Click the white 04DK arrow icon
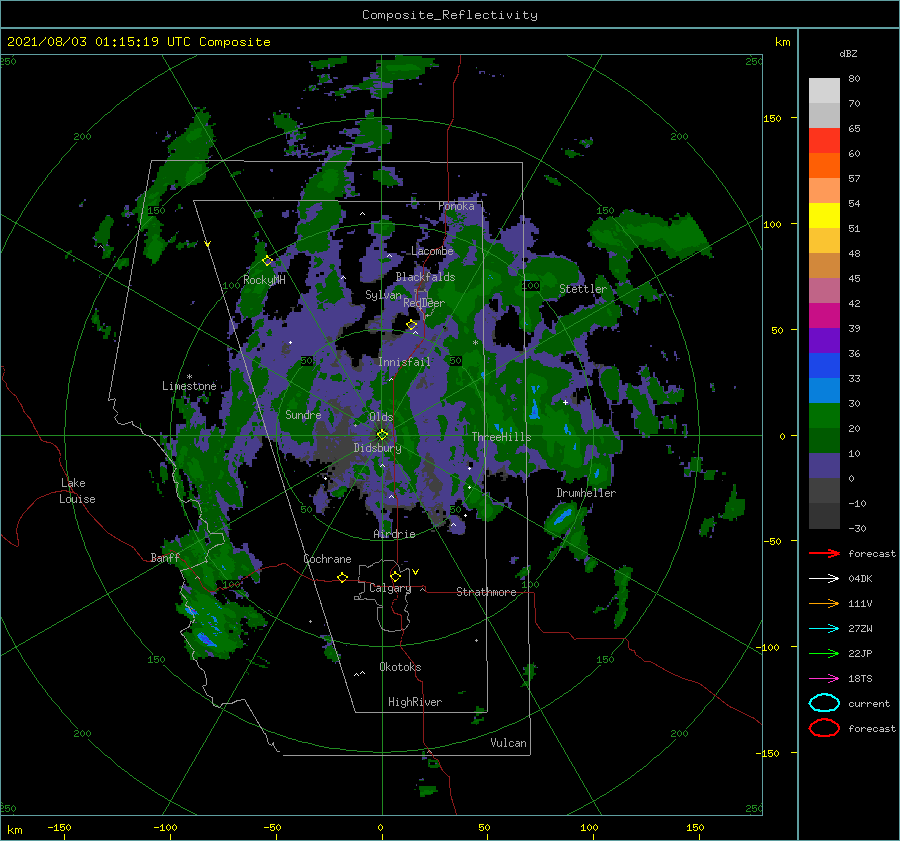Screen dimensions: 900x841 click(x=824, y=578)
